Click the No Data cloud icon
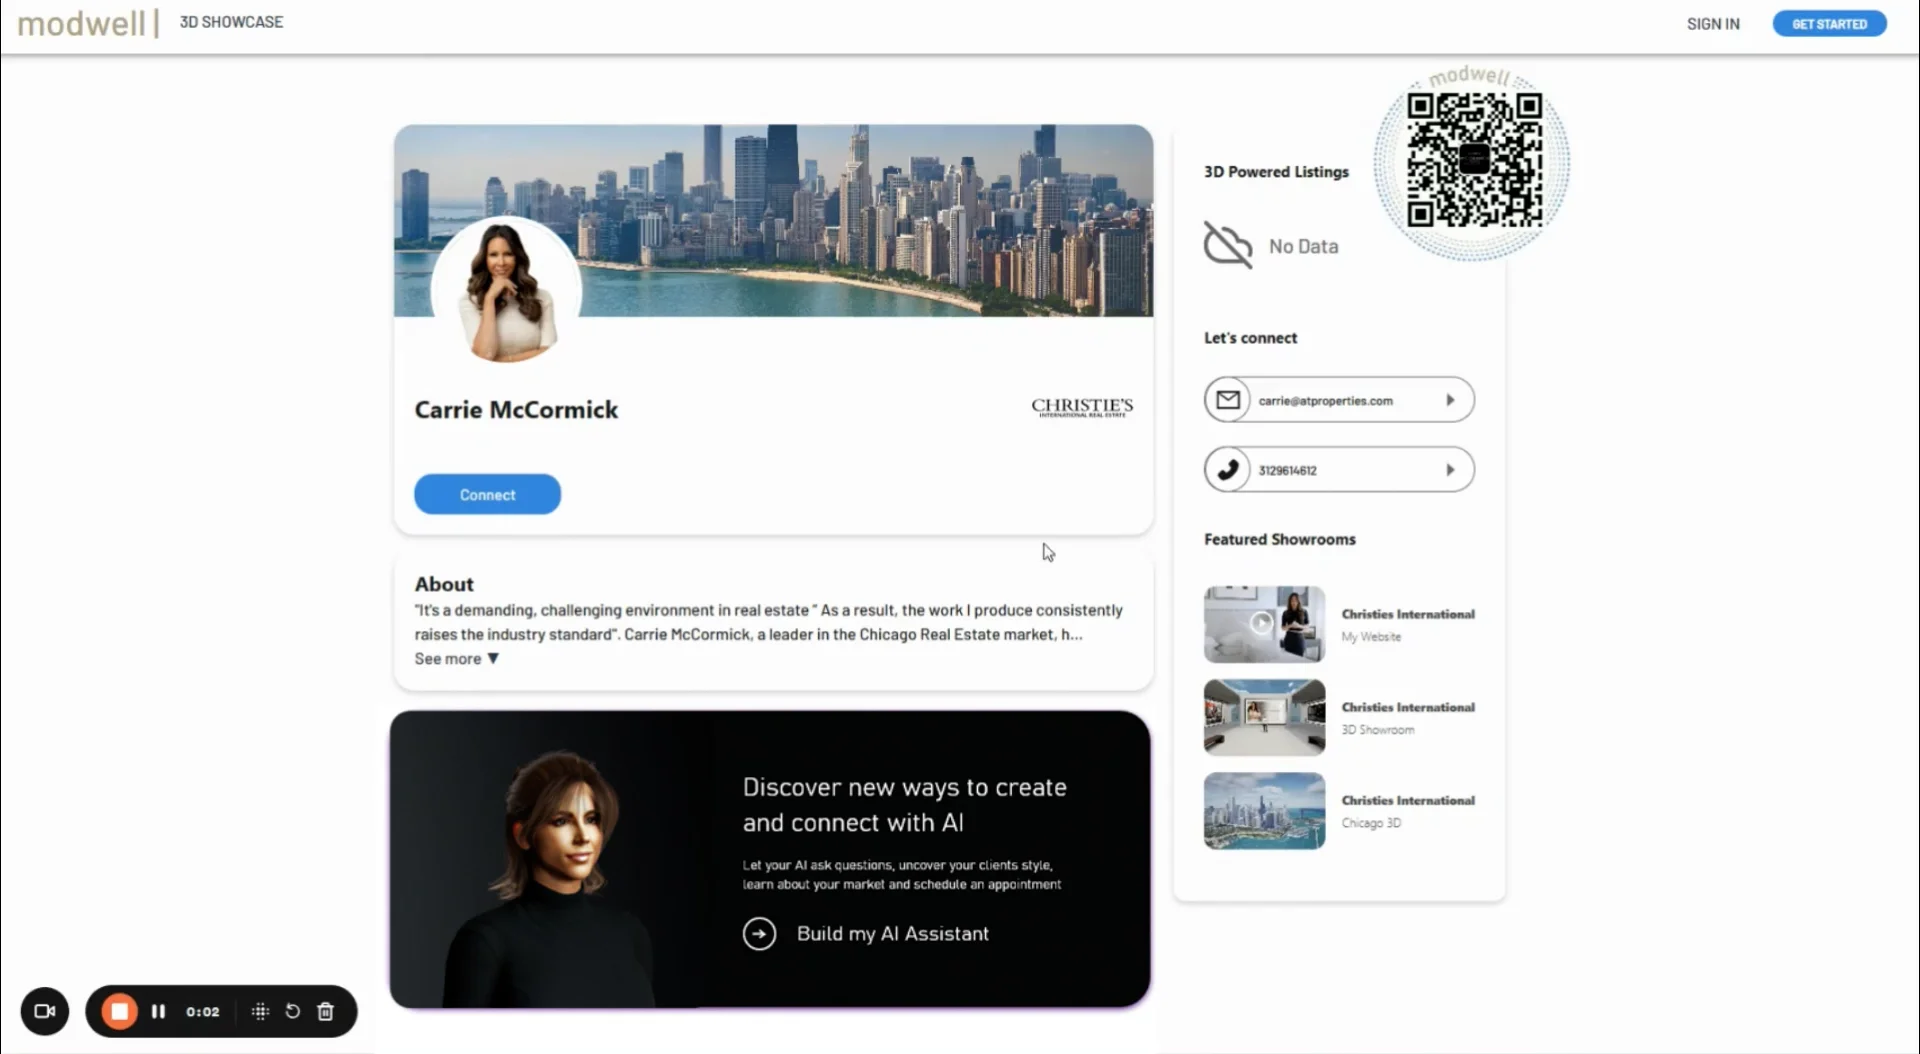The image size is (1920, 1054). [x=1228, y=245]
